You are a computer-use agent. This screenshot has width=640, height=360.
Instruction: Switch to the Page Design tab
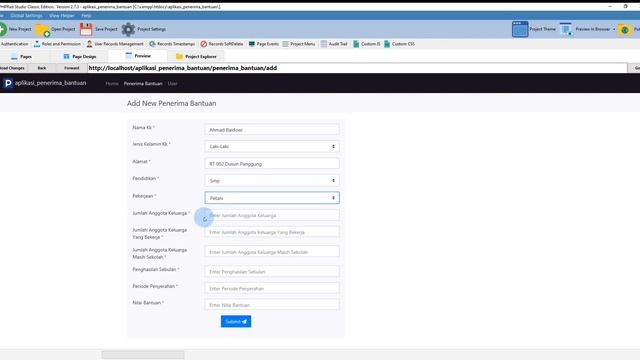point(80,56)
